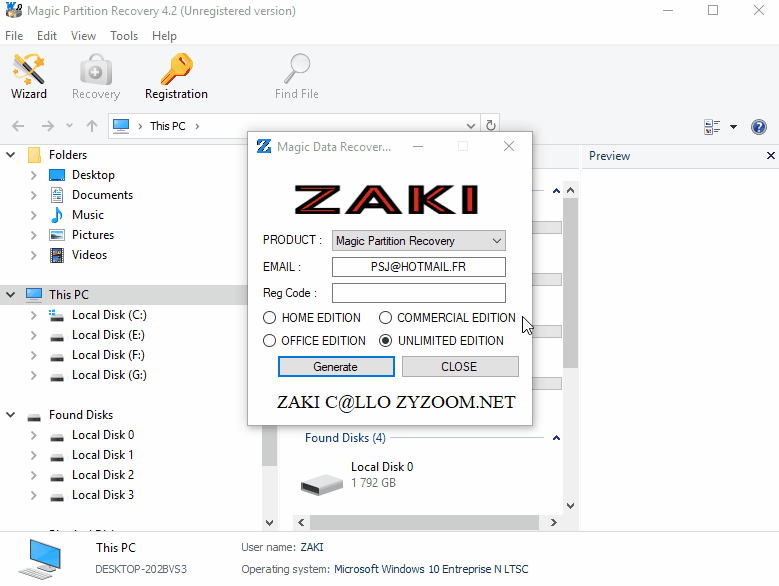
Task: Open the view options icon
Action: 712,127
